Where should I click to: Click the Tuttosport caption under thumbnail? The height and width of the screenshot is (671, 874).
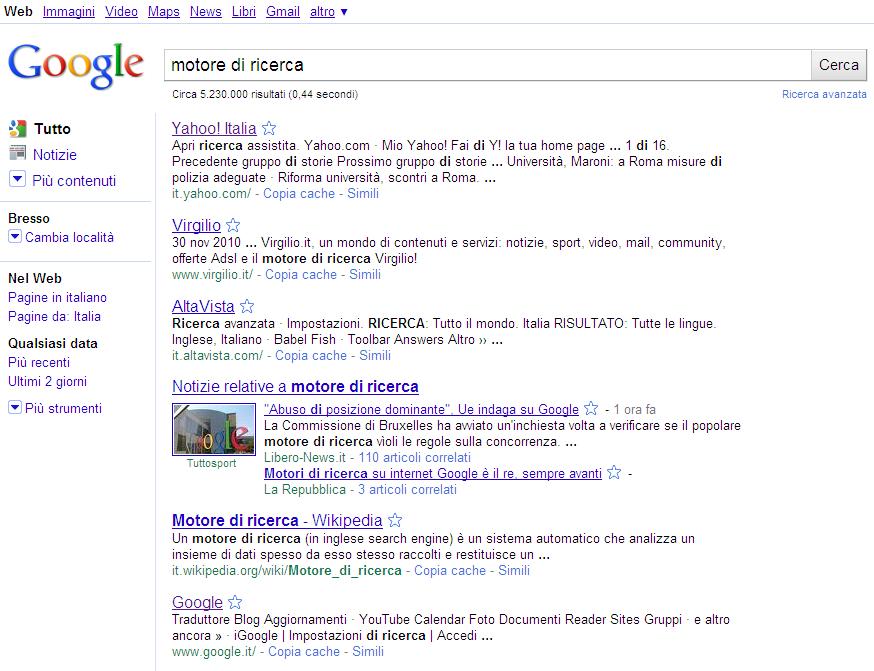(211, 463)
